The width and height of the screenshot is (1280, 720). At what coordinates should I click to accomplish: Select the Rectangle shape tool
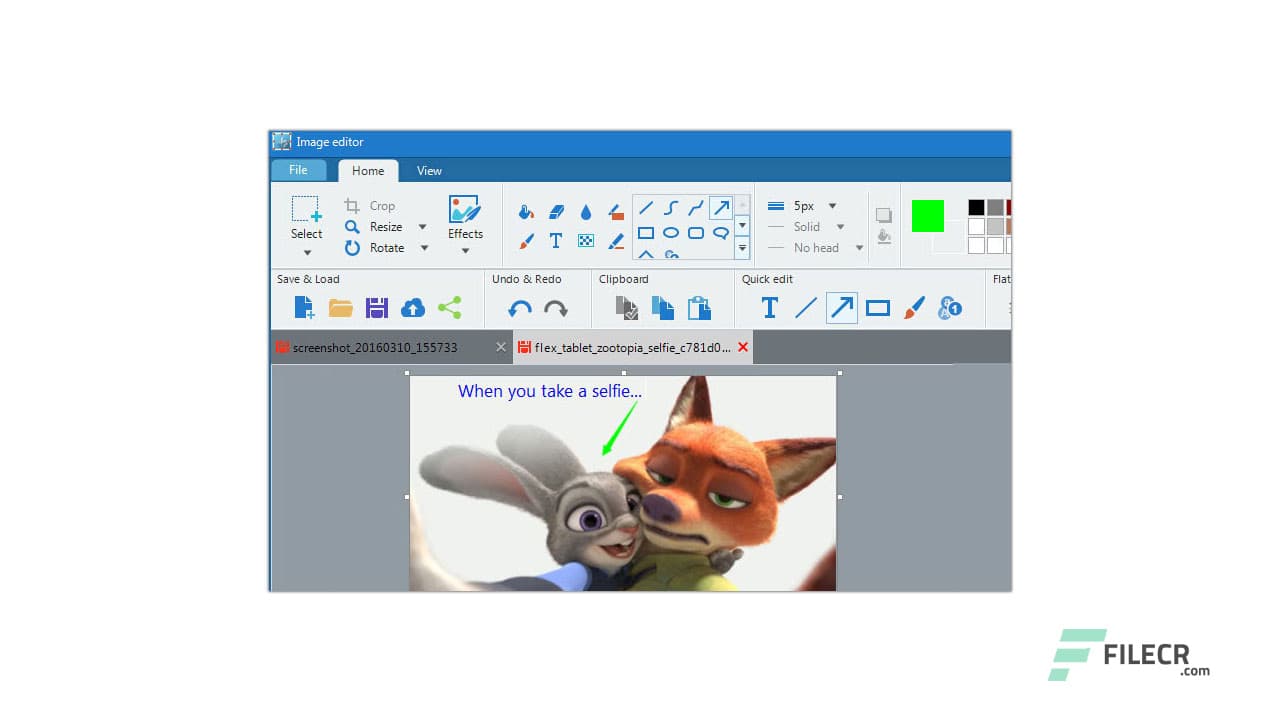tap(646, 232)
